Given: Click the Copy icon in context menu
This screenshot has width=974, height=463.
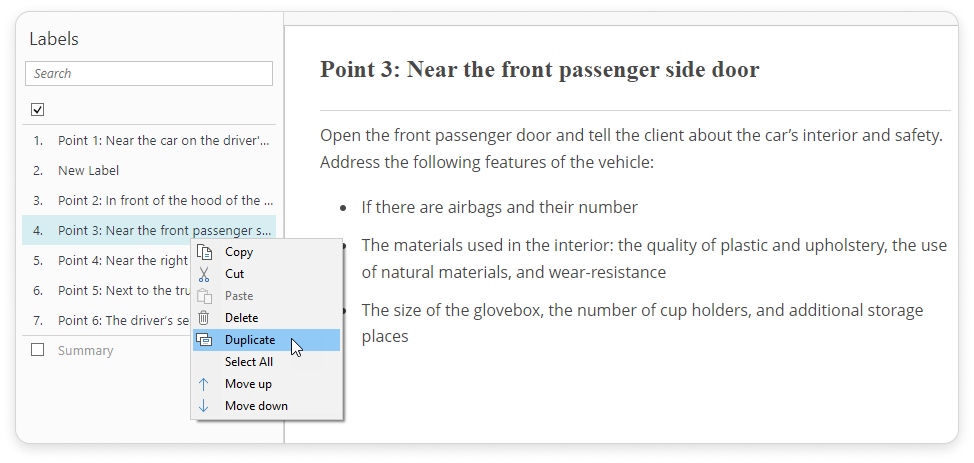Looking at the screenshot, I should pos(205,252).
